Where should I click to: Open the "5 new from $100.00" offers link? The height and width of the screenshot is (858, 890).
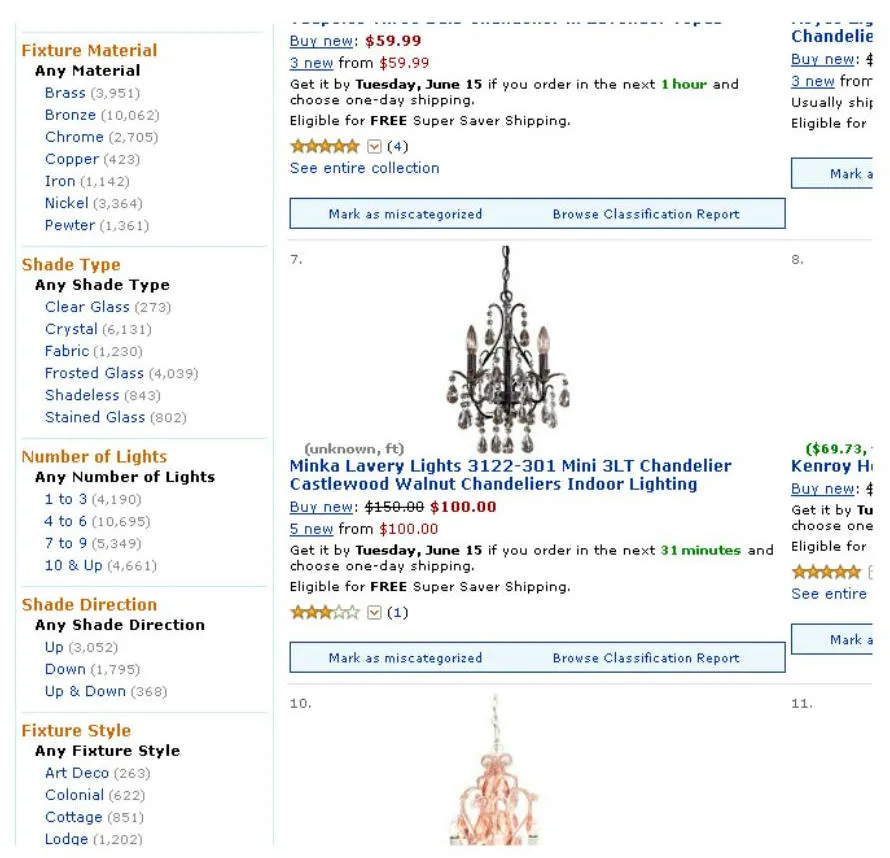click(311, 528)
